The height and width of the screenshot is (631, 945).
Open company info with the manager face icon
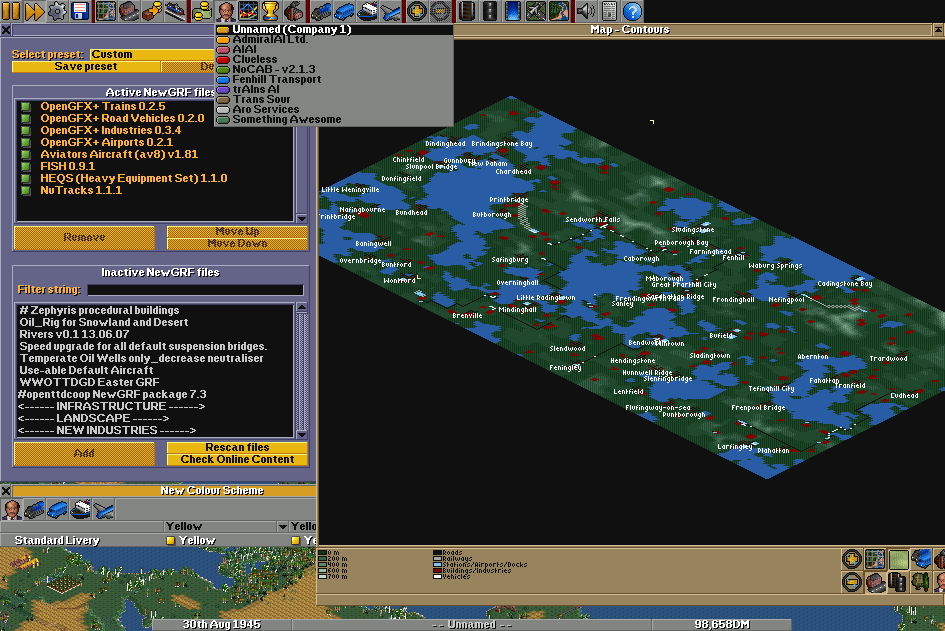coord(225,11)
